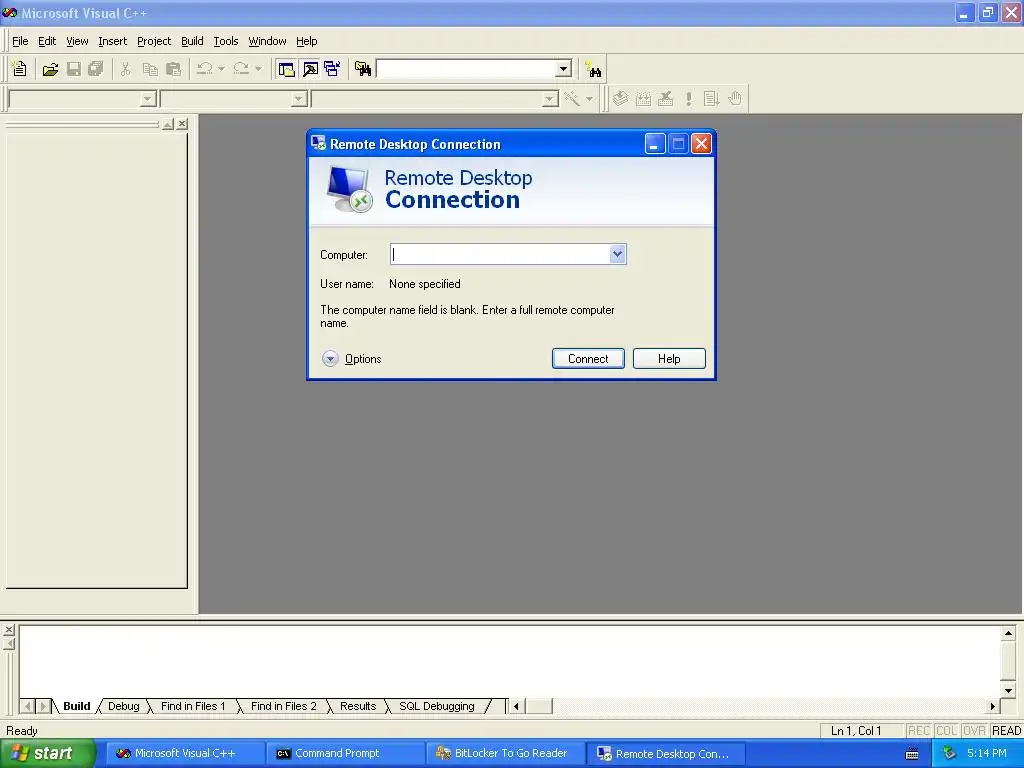Switch to Find in Files 1 tab
The width and height of the screenshot is (1024, 768).
[193, 706]
